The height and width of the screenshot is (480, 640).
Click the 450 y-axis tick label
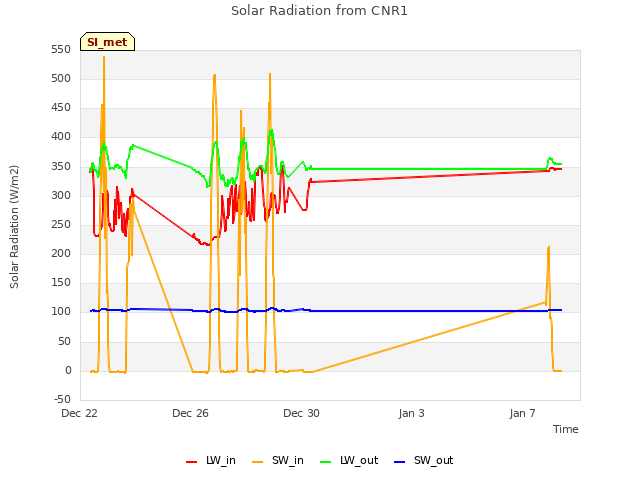[x=61, y=108]
